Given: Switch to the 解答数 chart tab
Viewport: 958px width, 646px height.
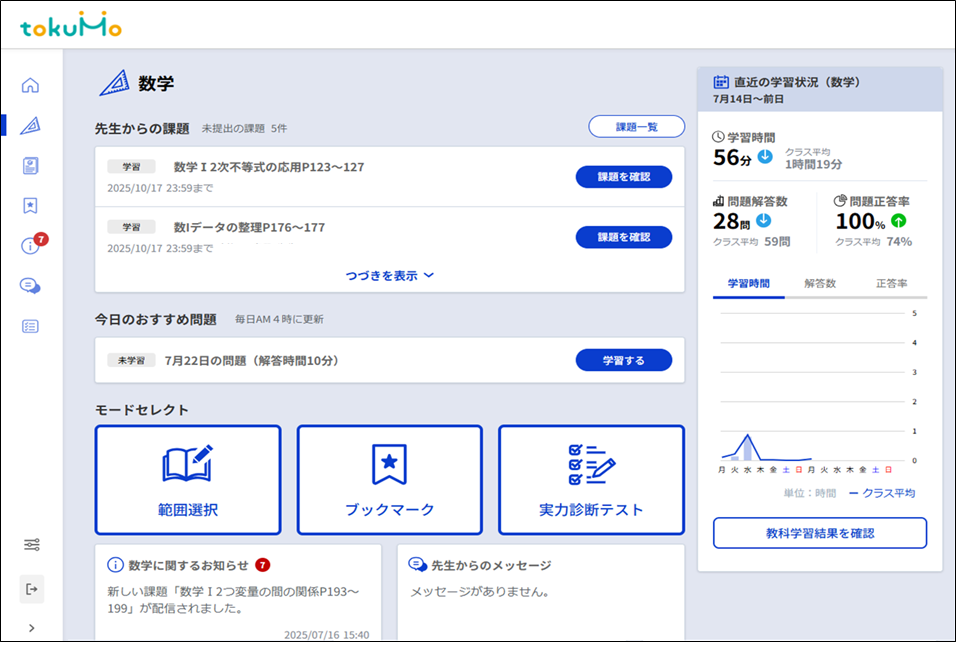Looking at the screenshot, I should point(820,284).
